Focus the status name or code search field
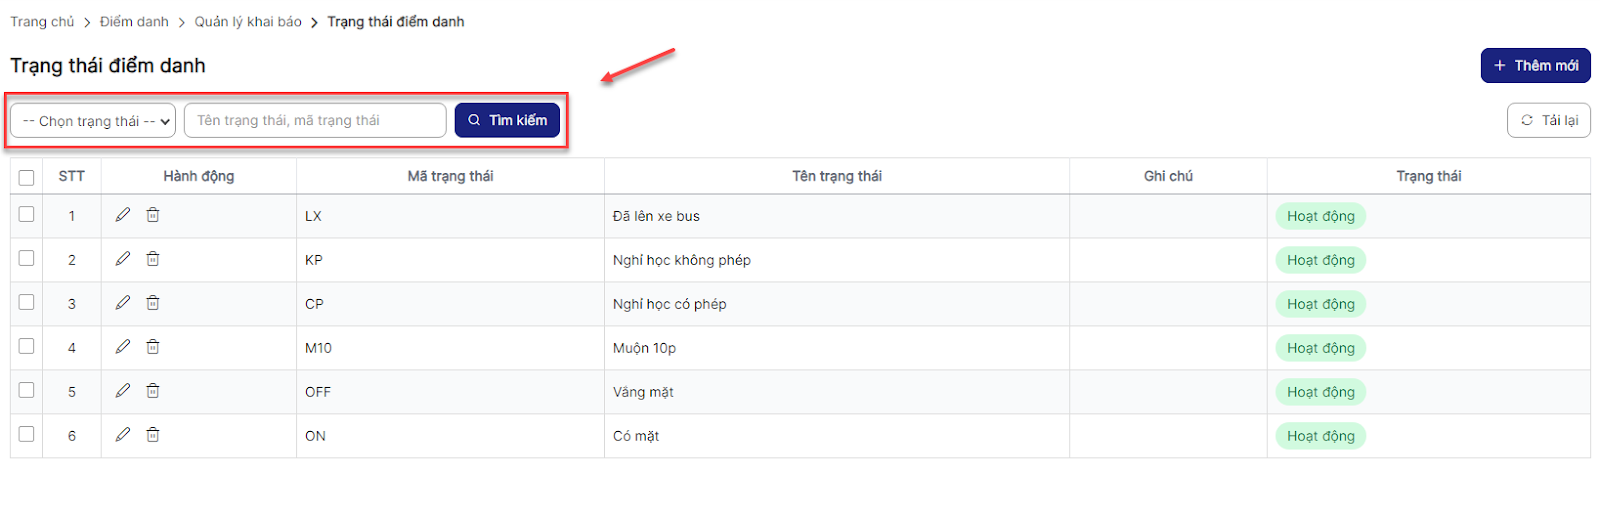This screenshot has height=517, width=1600. (315, 120)
